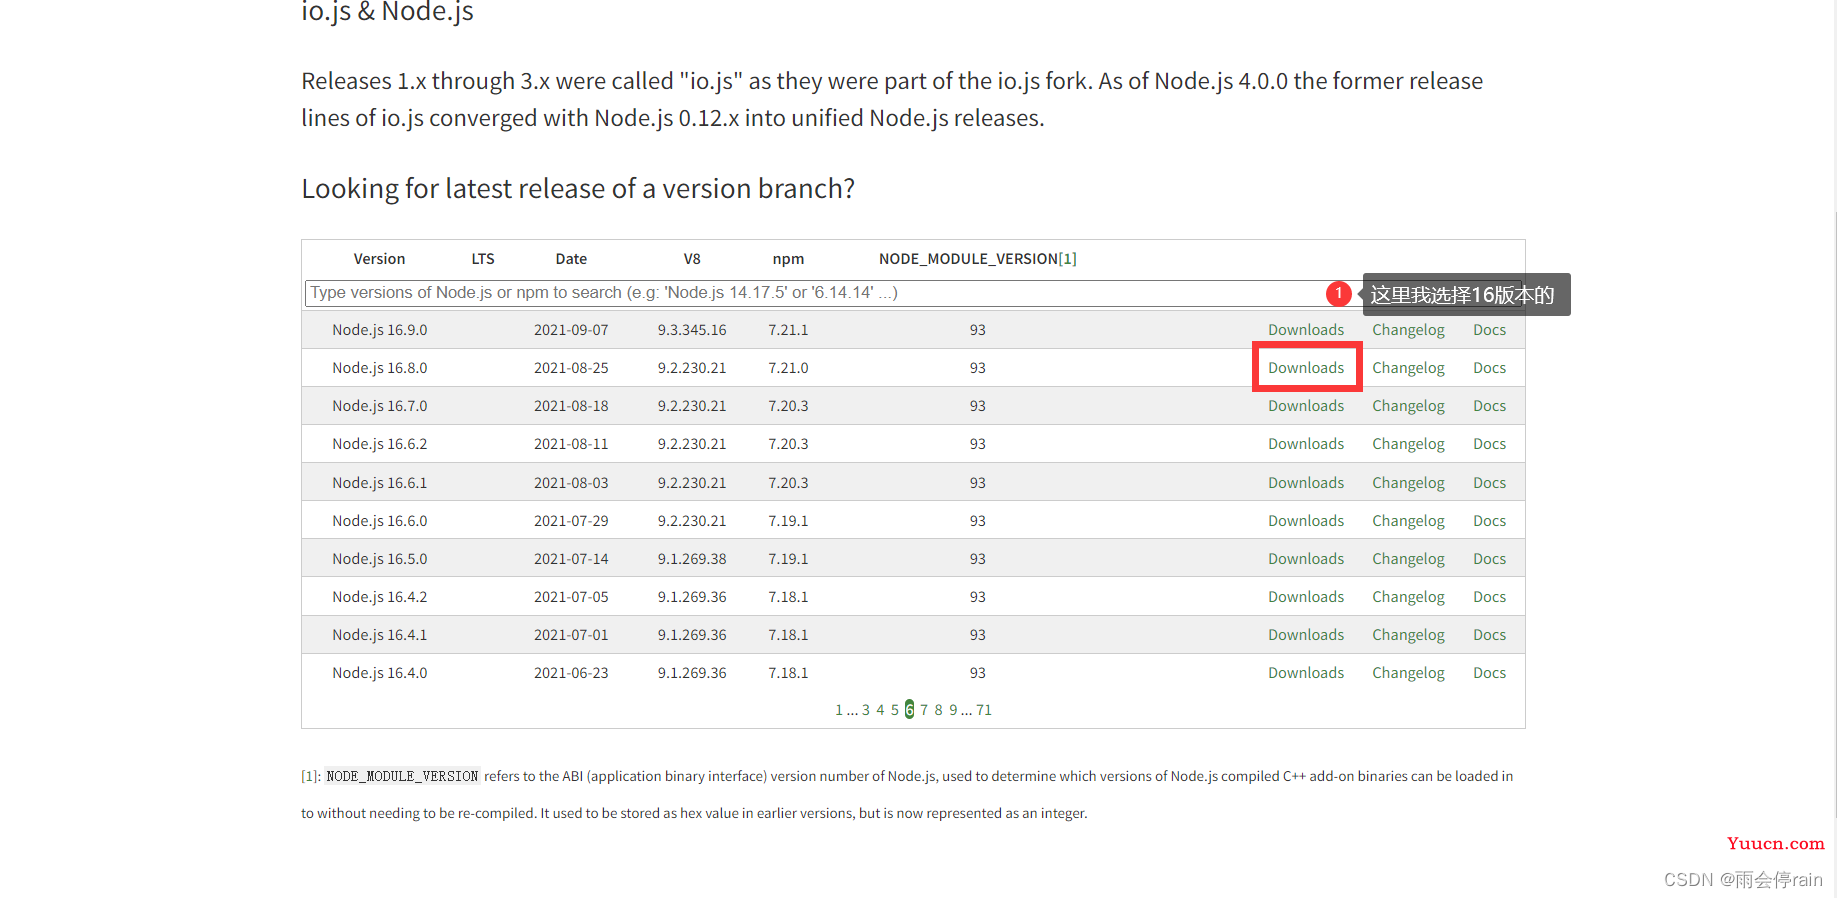Viewport: 1837px width, 898px height.
Task: Select the Node.js 16.6.2 version cell
Action: pyautogui.click(x=380, y=444)
